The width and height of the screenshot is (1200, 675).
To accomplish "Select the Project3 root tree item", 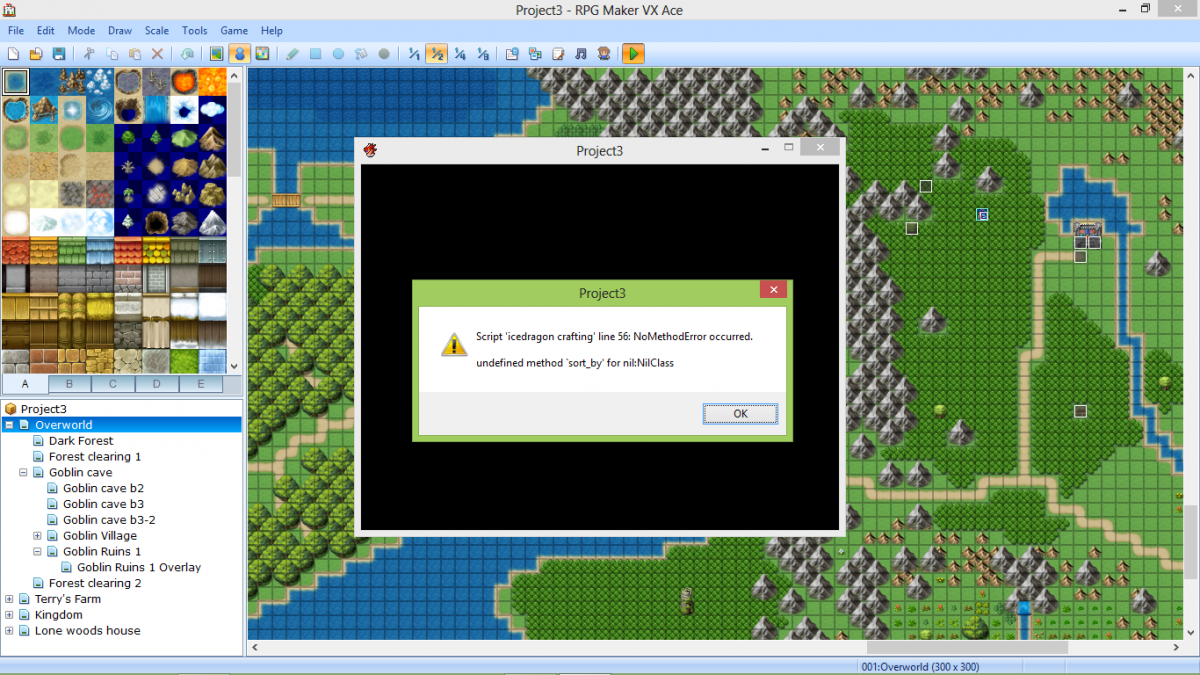I will (44, 409).
